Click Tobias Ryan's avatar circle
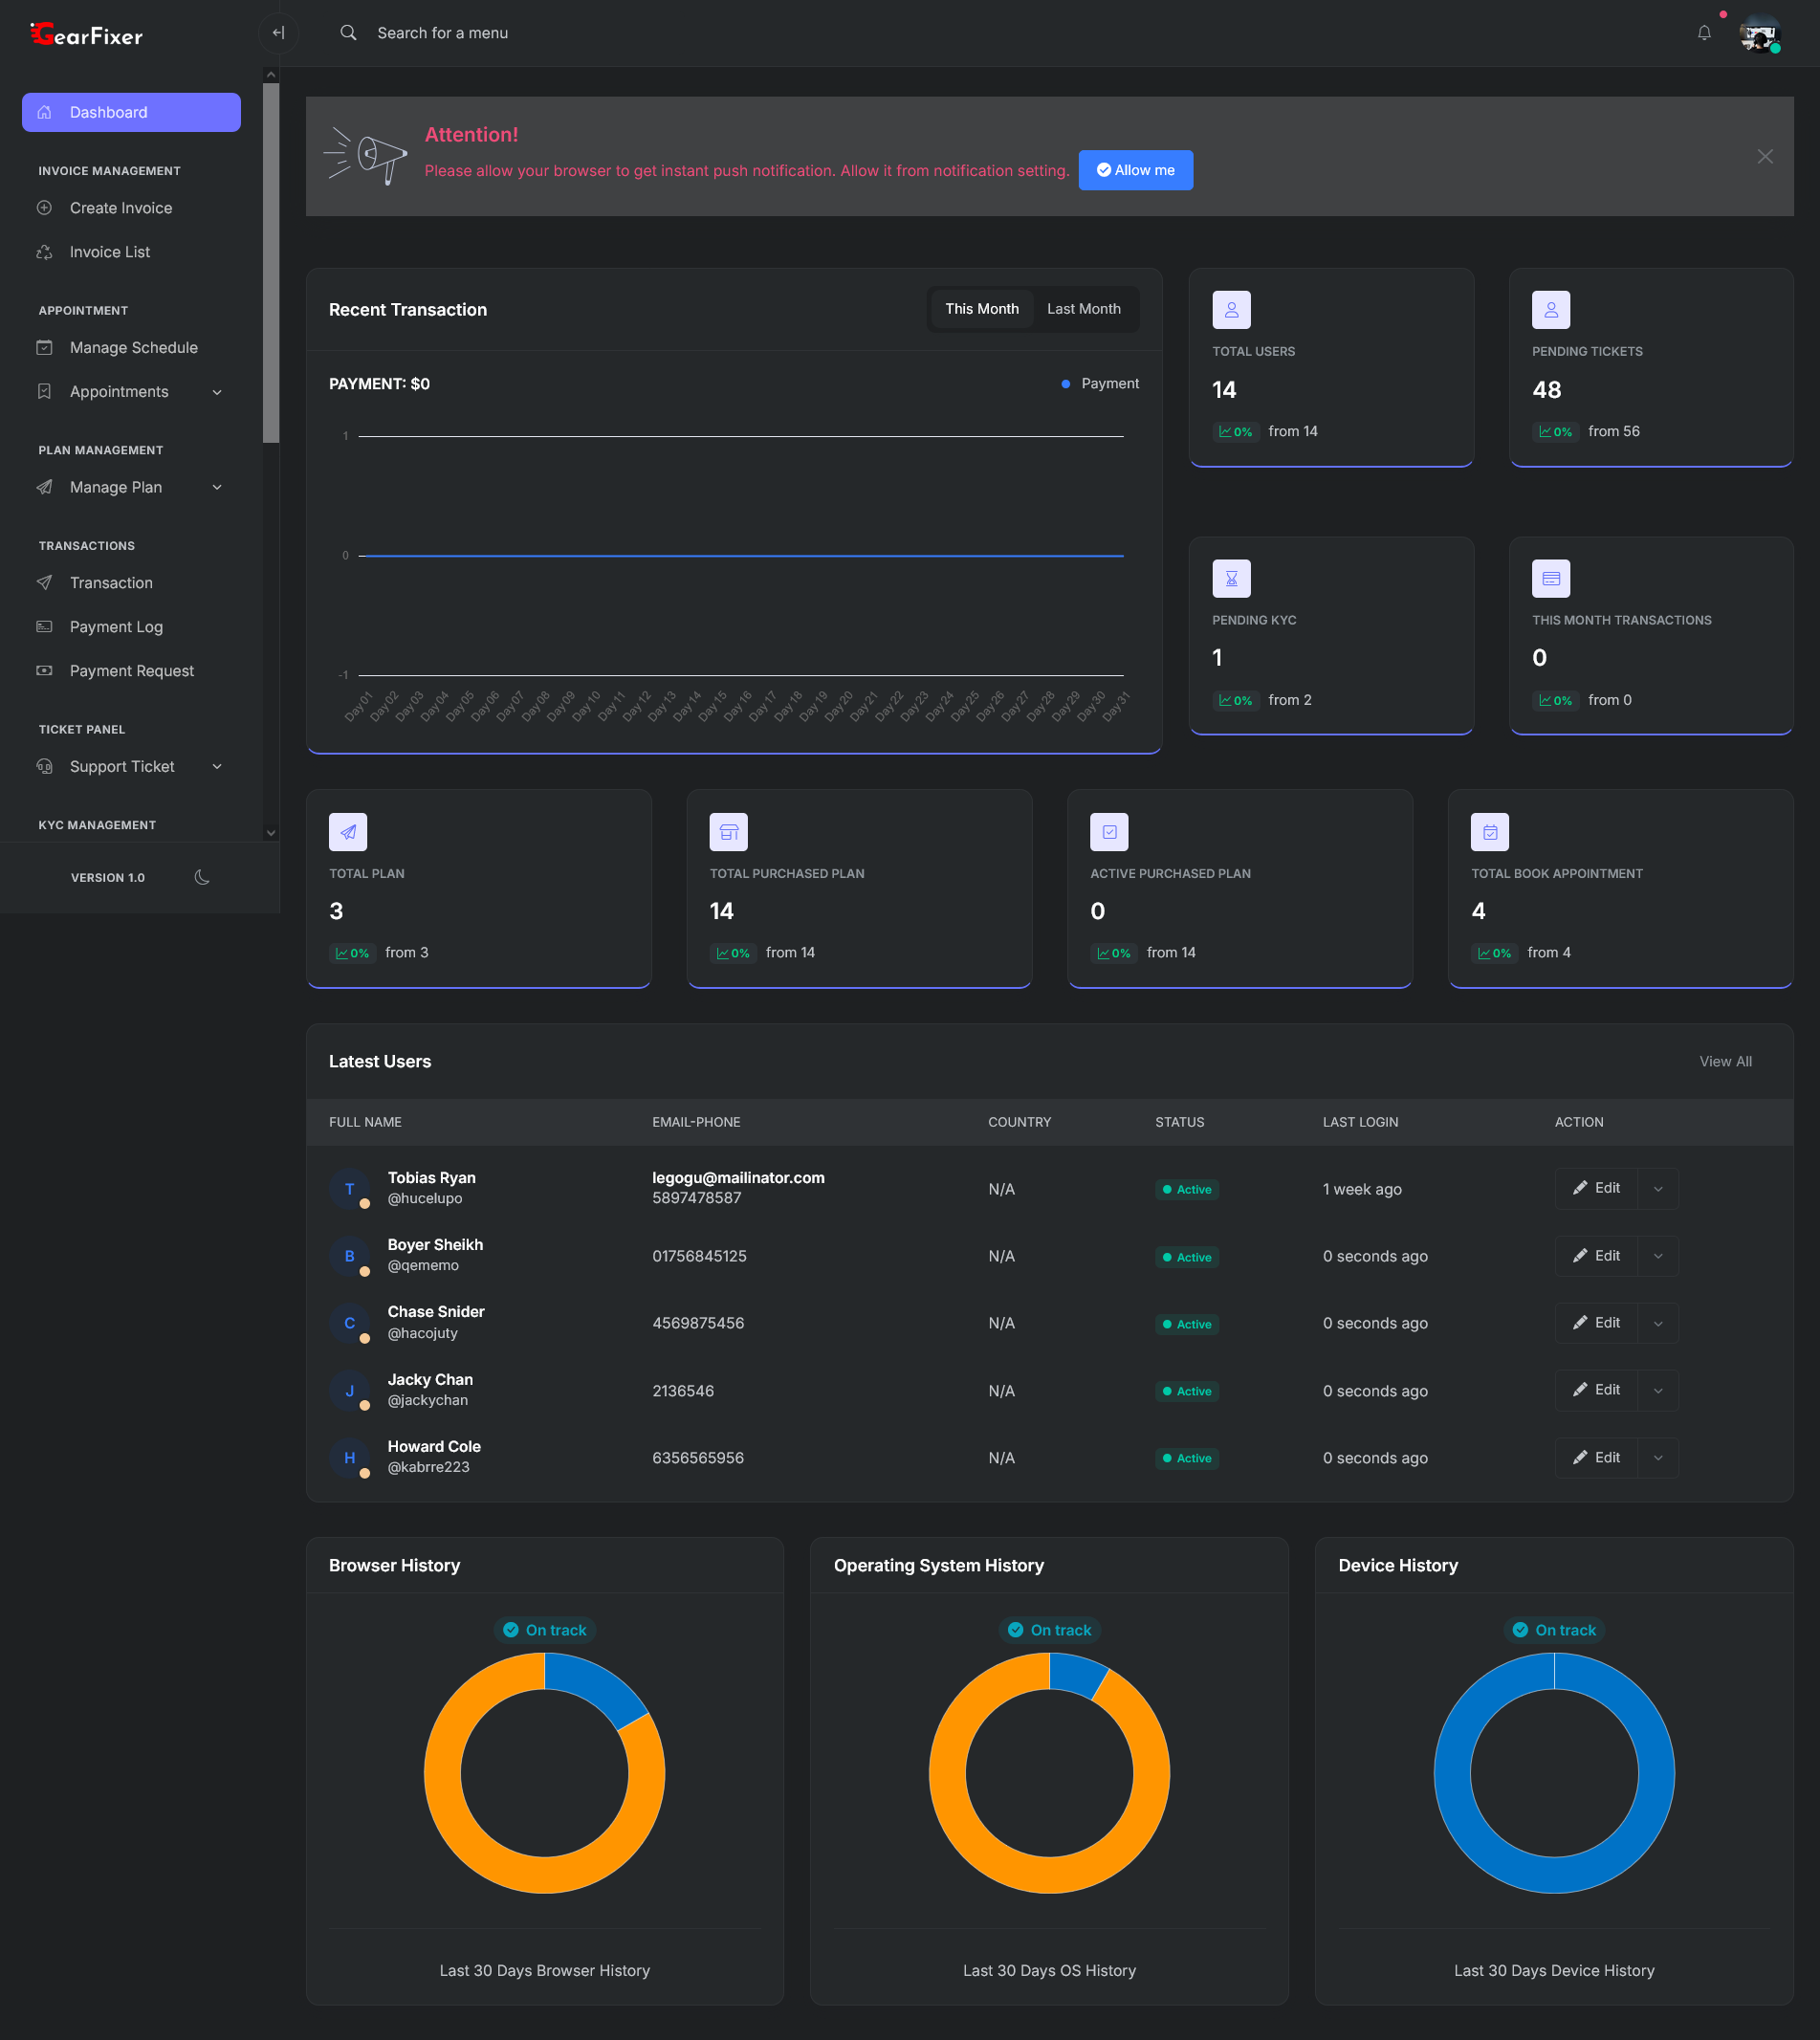This screenshot has width=1820, height=2040. coord(349,1189)
